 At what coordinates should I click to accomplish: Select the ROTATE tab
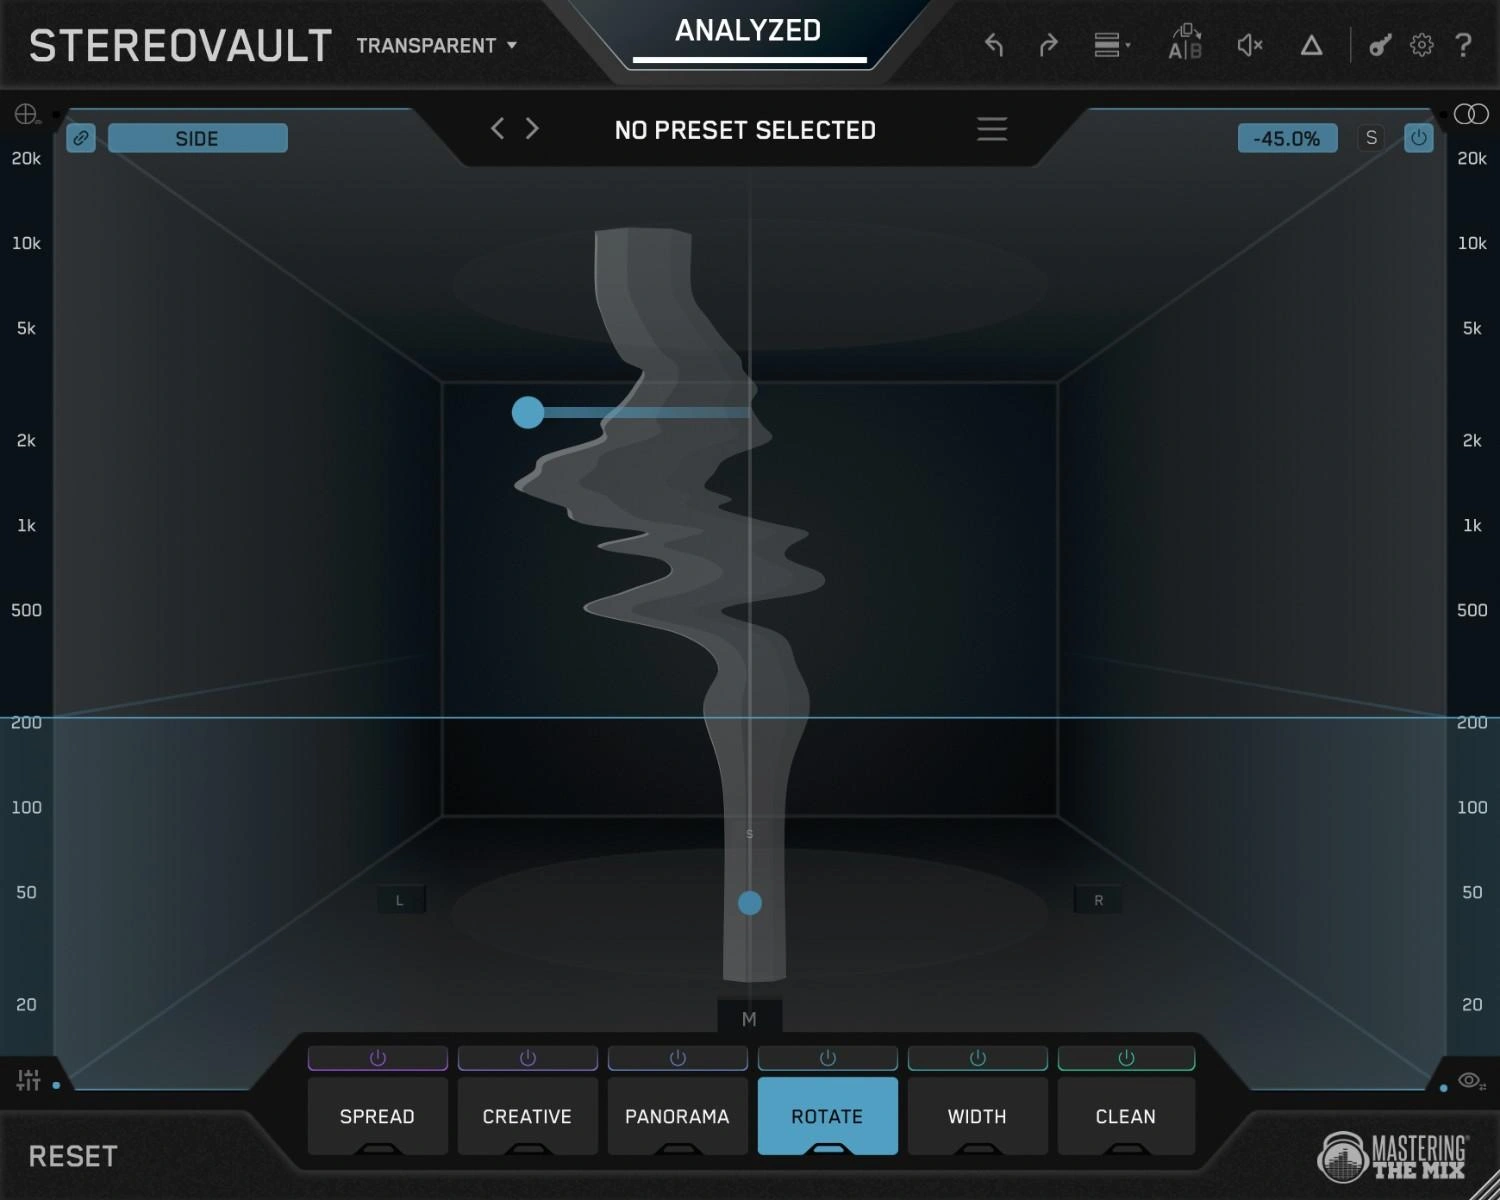pyautogui.click(x=828, y=1116)
